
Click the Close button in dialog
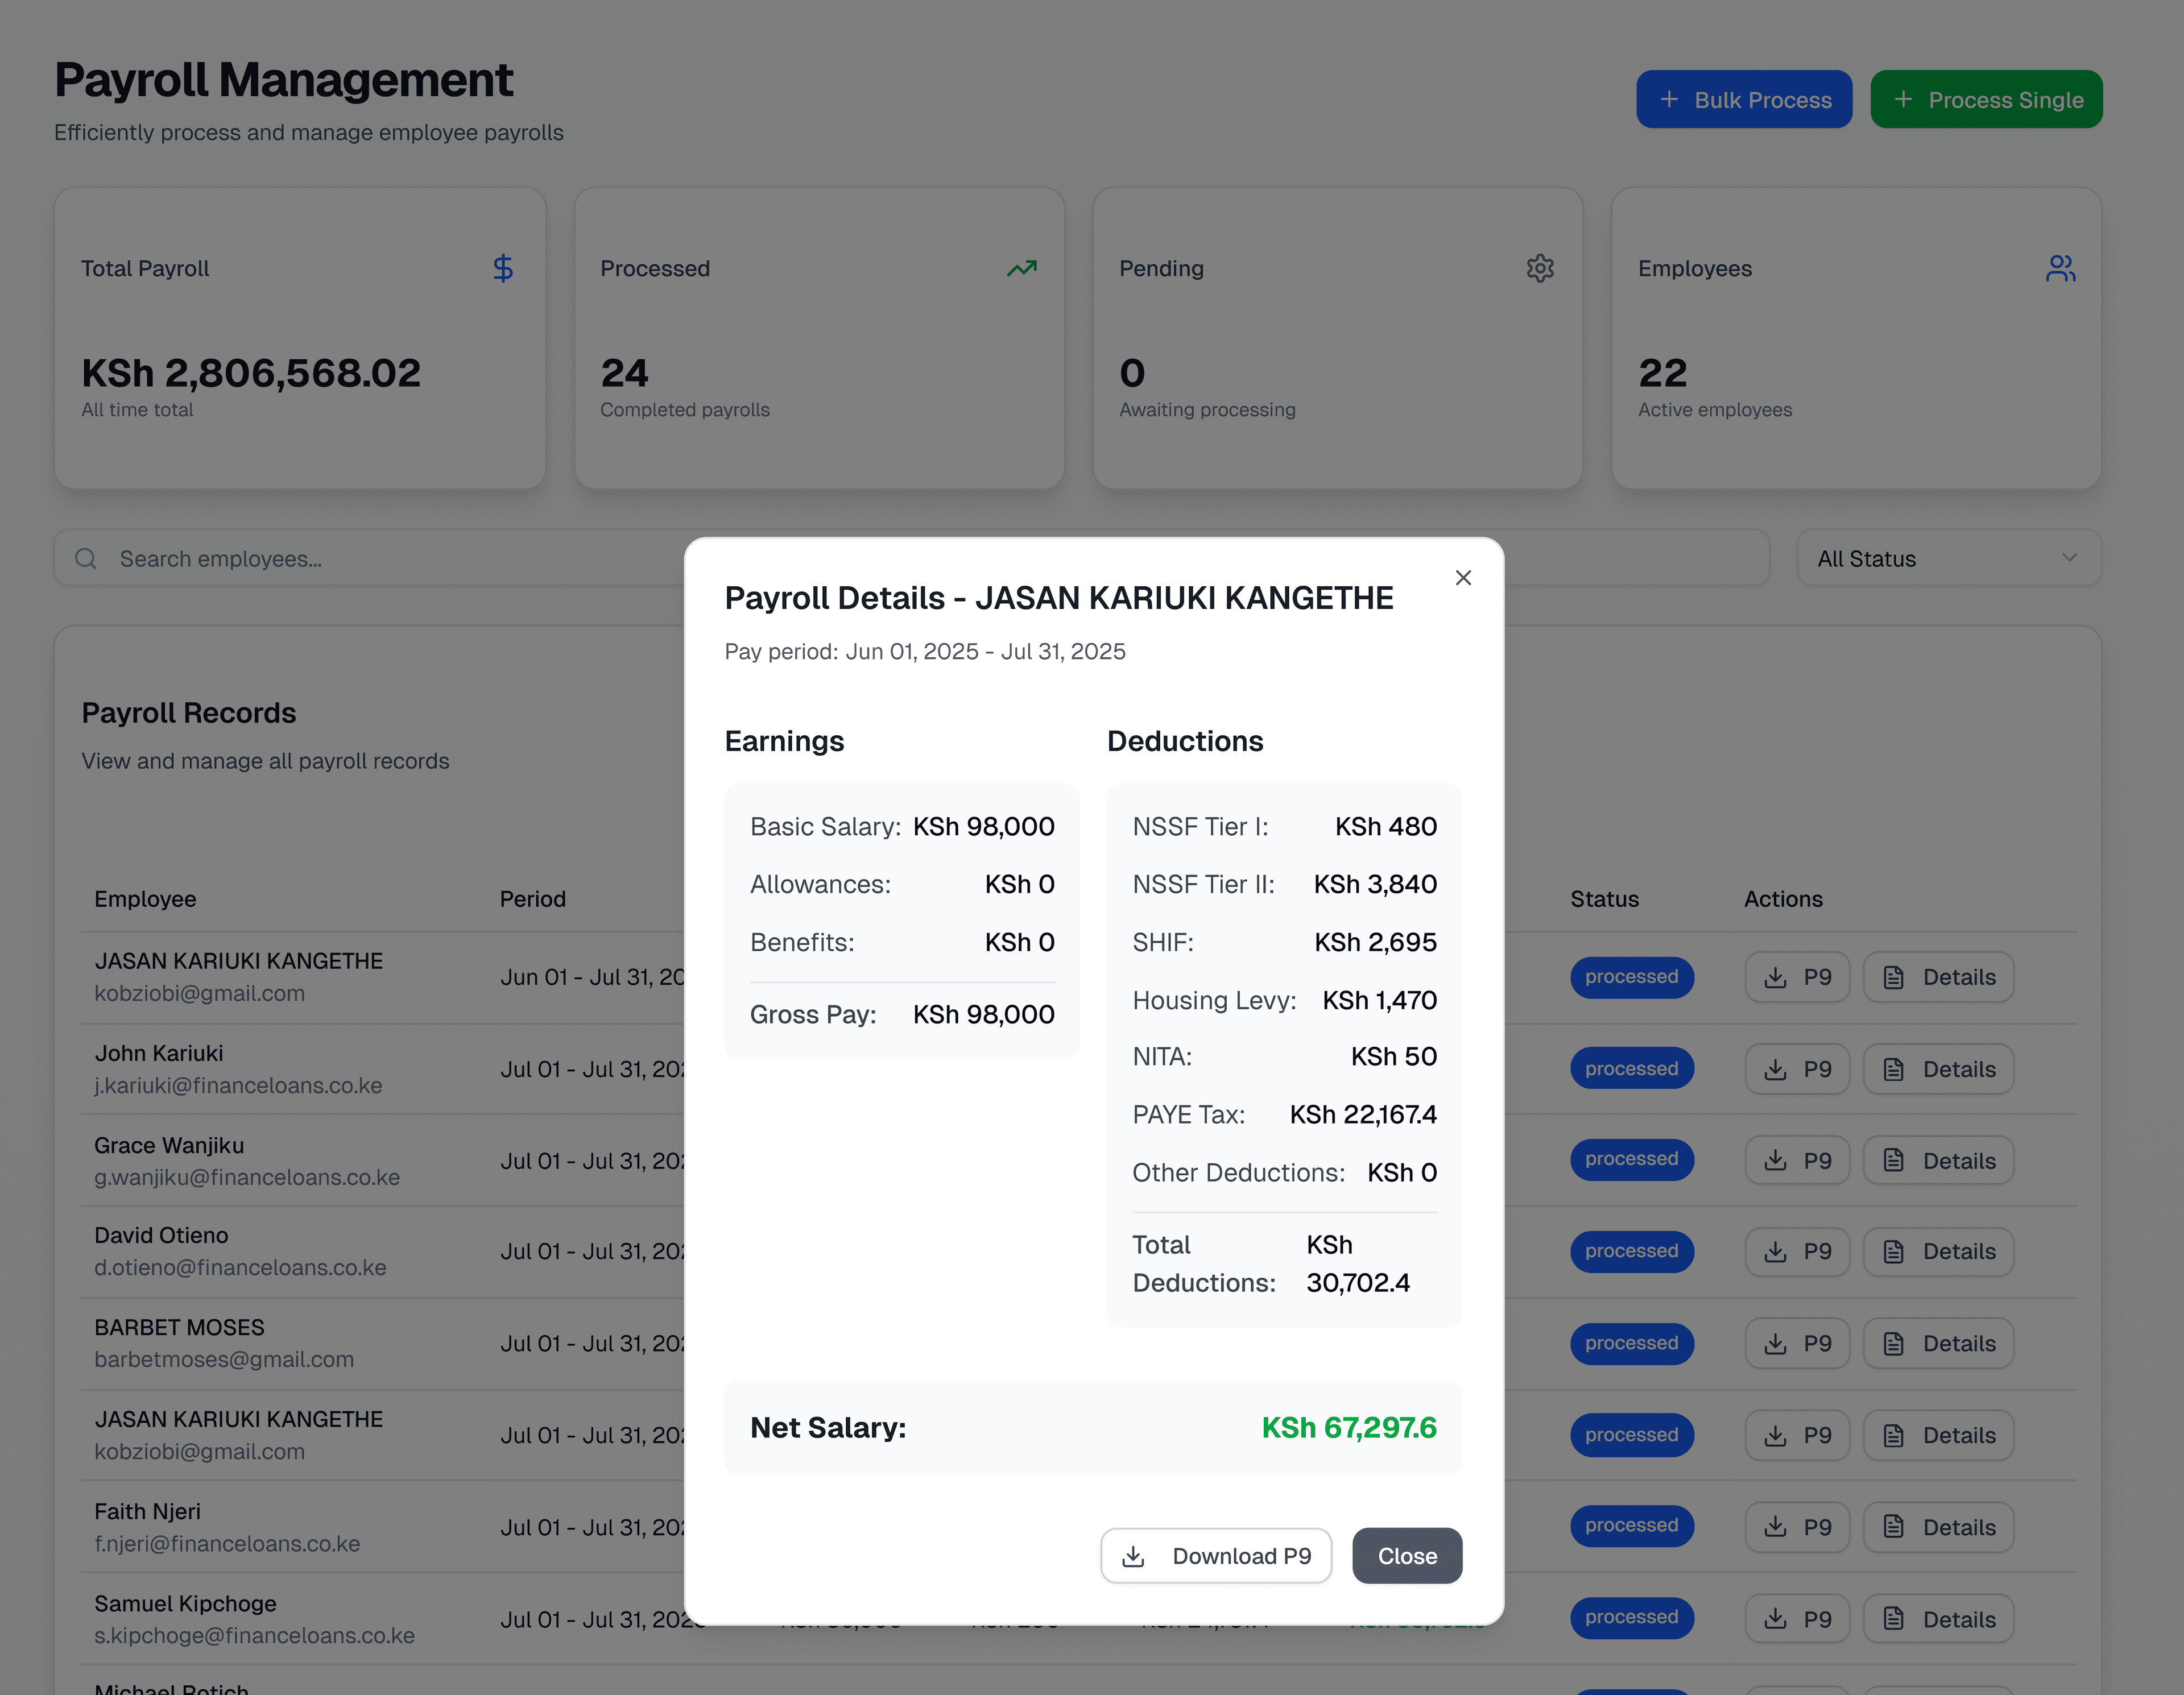(1407, 1556)
